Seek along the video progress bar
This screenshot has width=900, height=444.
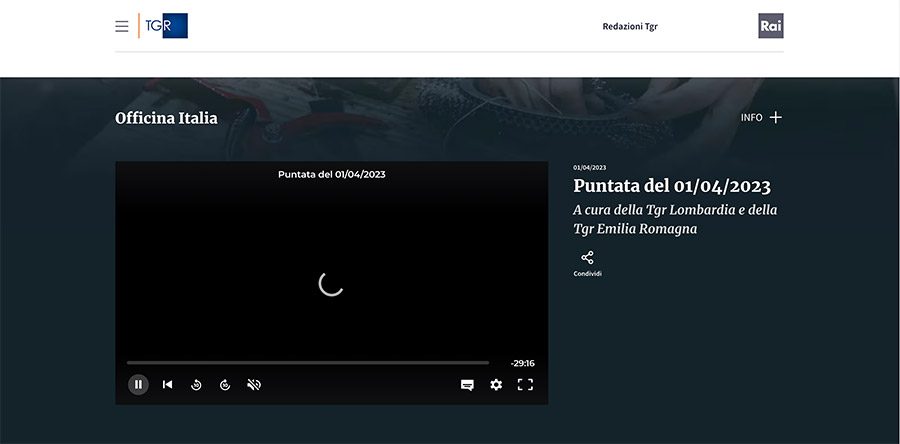pos(308,363)
